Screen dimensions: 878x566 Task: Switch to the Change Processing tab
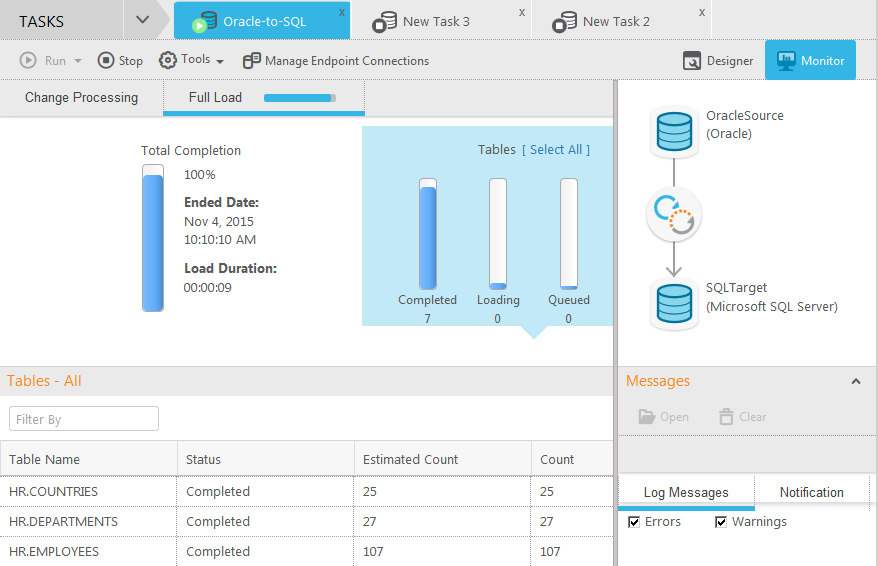click(x=81, y=98)
